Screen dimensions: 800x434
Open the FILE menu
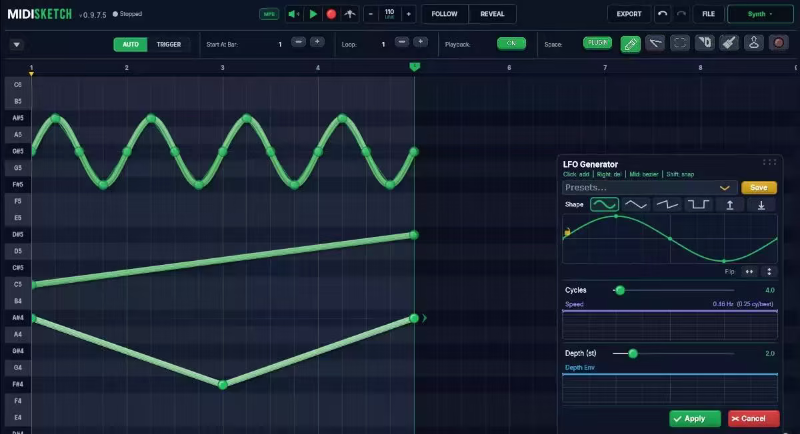click(x=709, y=14)
